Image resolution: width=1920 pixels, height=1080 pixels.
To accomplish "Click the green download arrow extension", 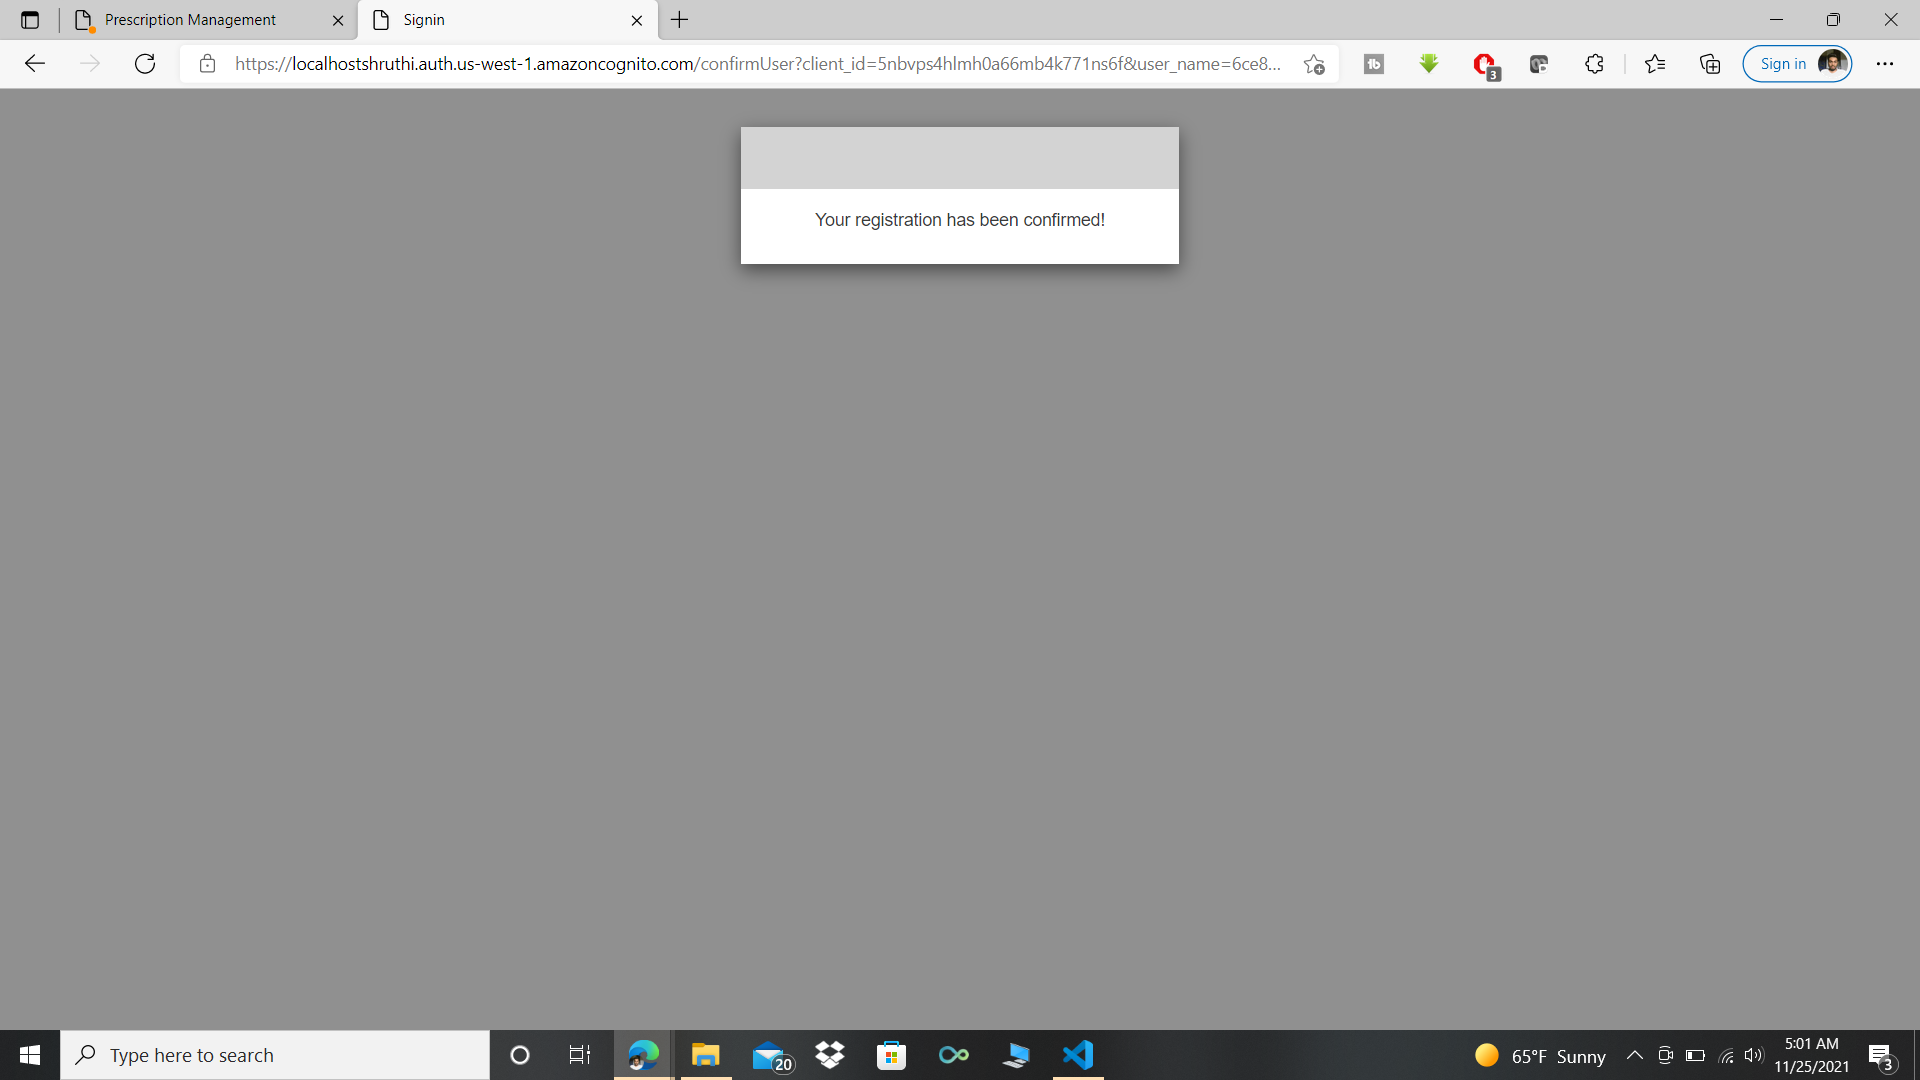I will (x=1429, y=64).
